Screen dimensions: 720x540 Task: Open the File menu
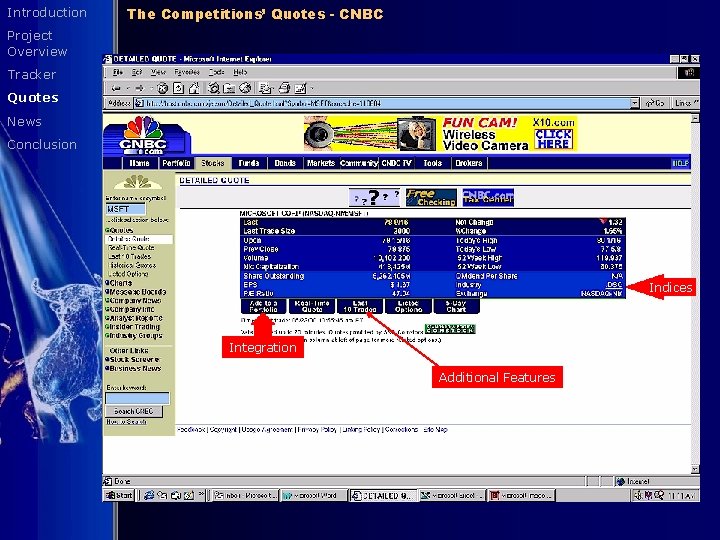[x=118, y=73]
